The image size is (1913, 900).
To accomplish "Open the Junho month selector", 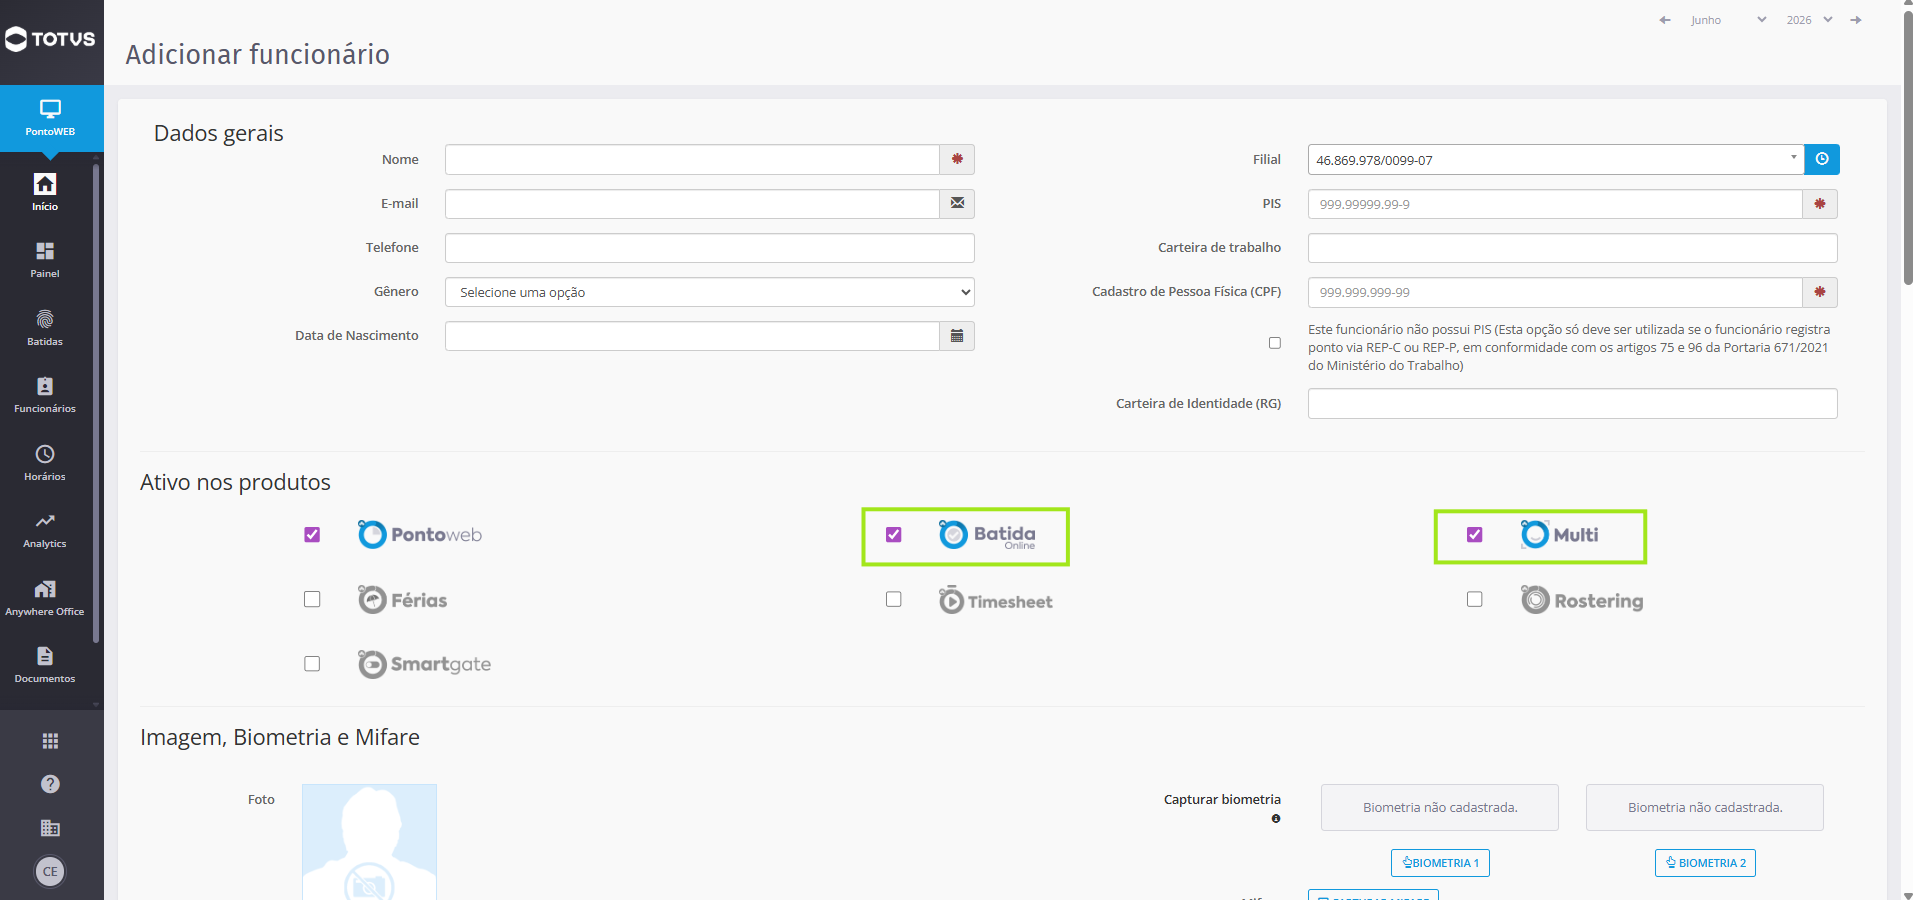I will 1729,20.
